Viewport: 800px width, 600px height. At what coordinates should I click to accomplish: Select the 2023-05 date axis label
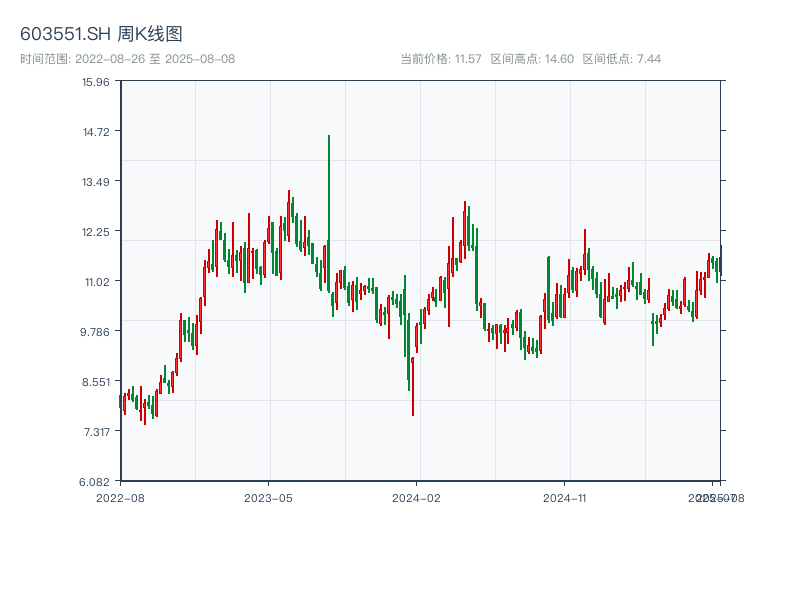pos(268,497)
